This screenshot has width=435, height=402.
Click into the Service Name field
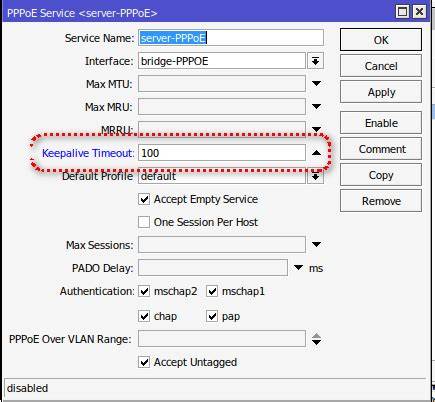click(231, 38)
